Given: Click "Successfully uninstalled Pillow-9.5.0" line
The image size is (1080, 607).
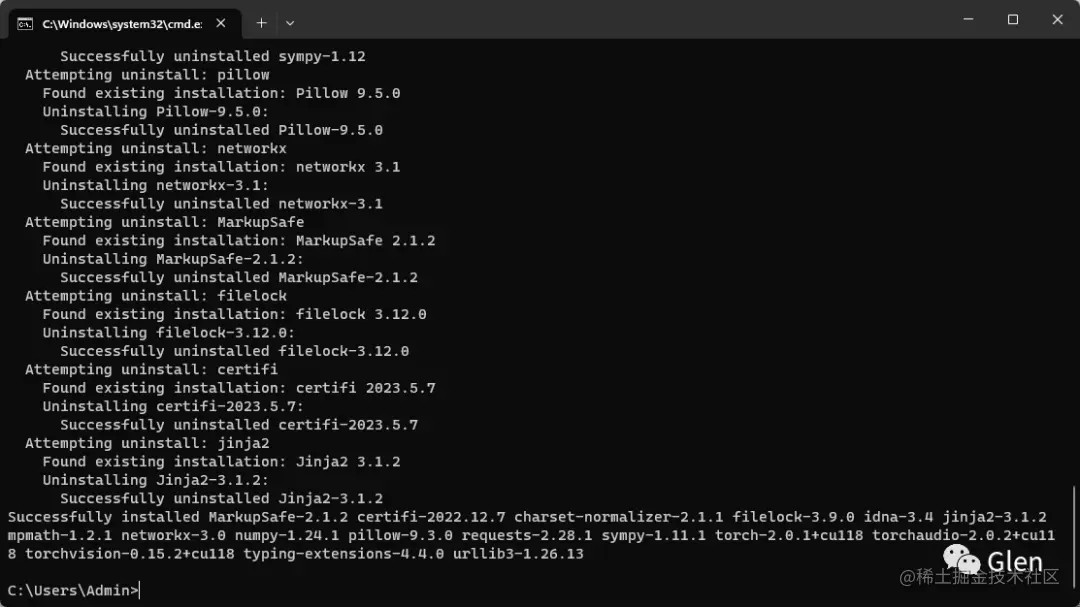Looking at the screenshot, I should 221,130.
